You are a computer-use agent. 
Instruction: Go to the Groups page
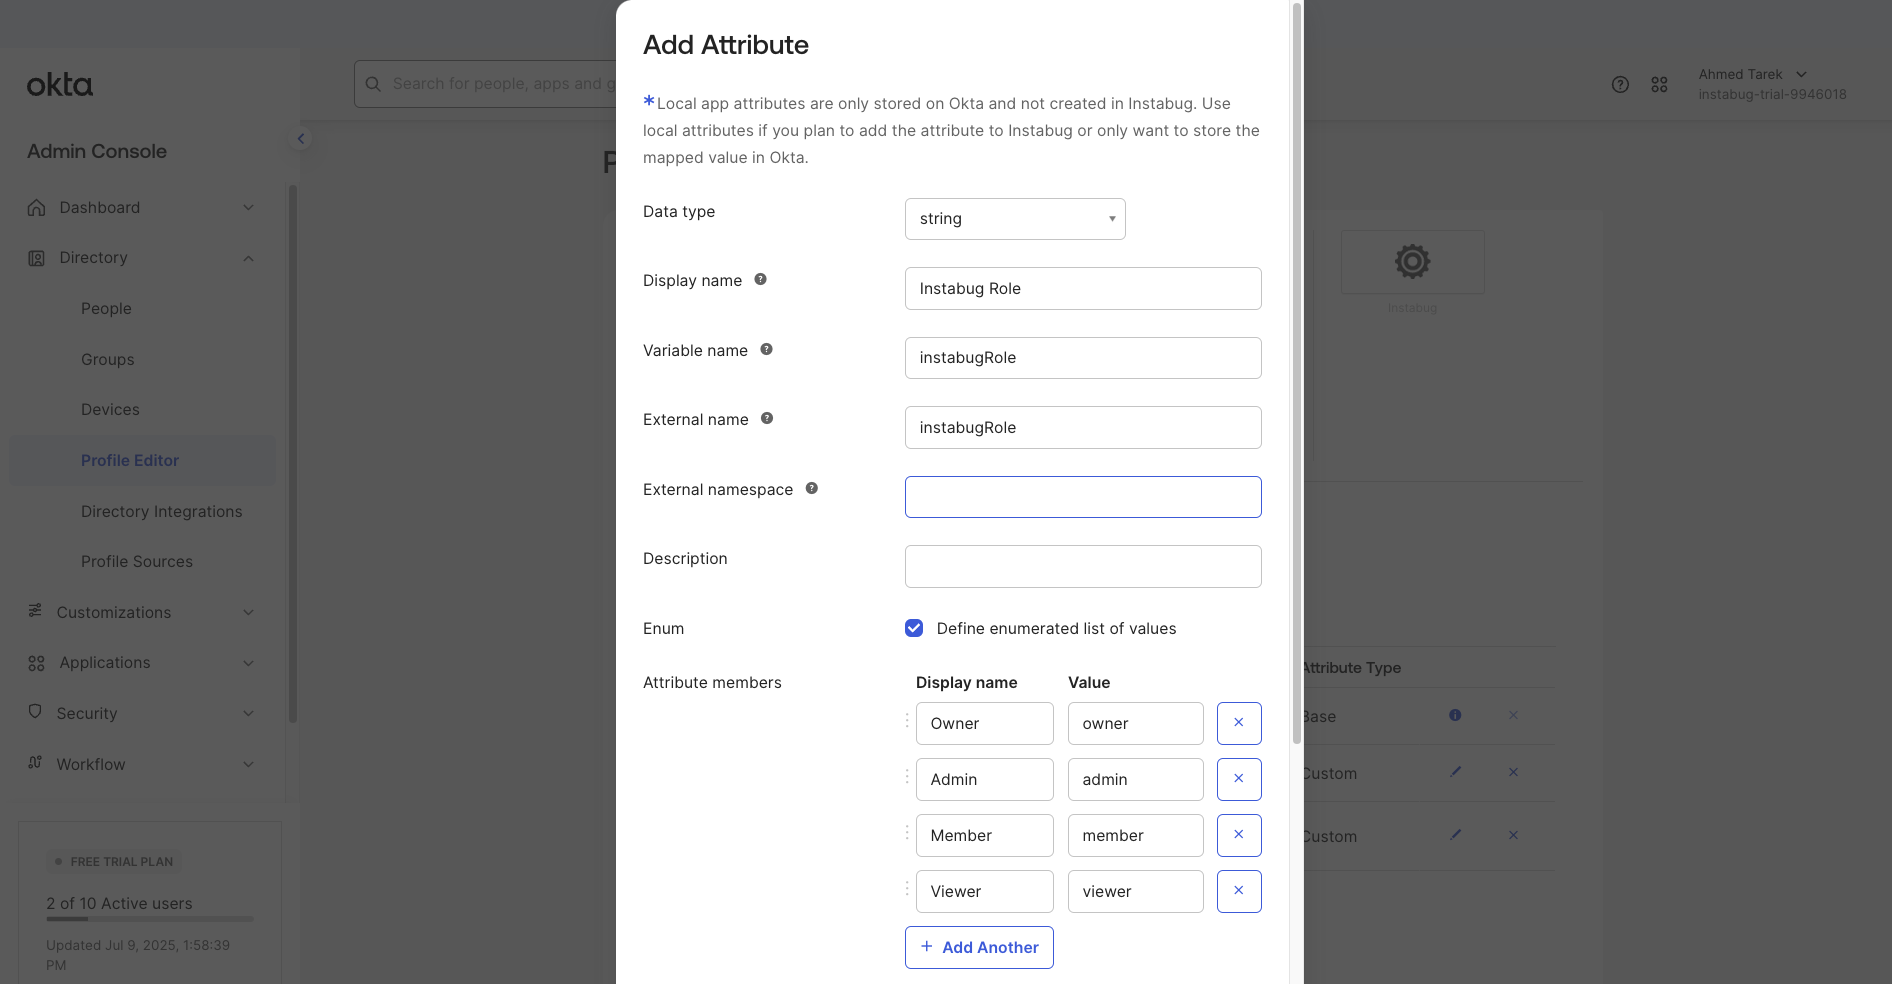tap(107, 360)
